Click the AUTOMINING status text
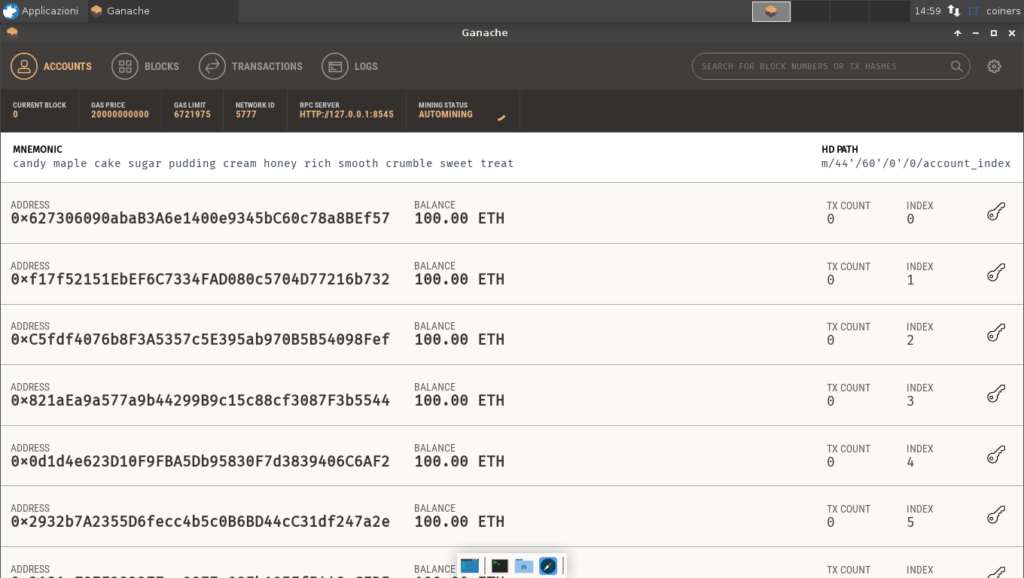1024x578 pixels. coord(445,114)
